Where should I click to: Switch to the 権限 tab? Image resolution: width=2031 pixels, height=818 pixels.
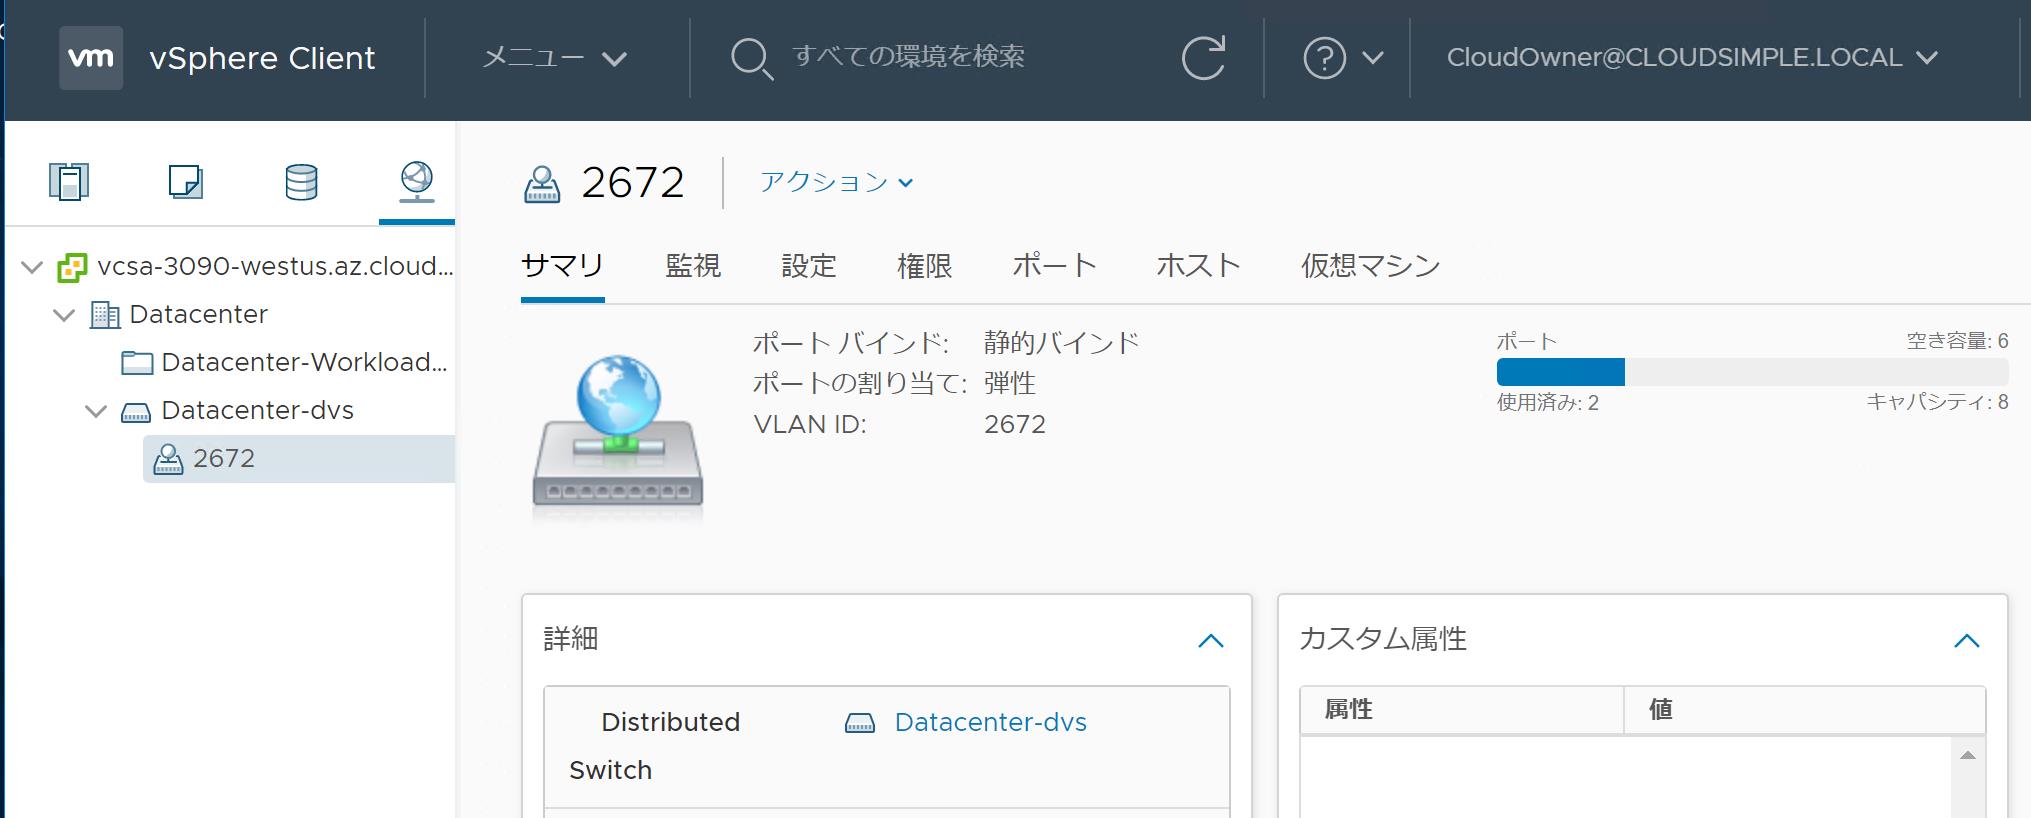click(925, 266)
